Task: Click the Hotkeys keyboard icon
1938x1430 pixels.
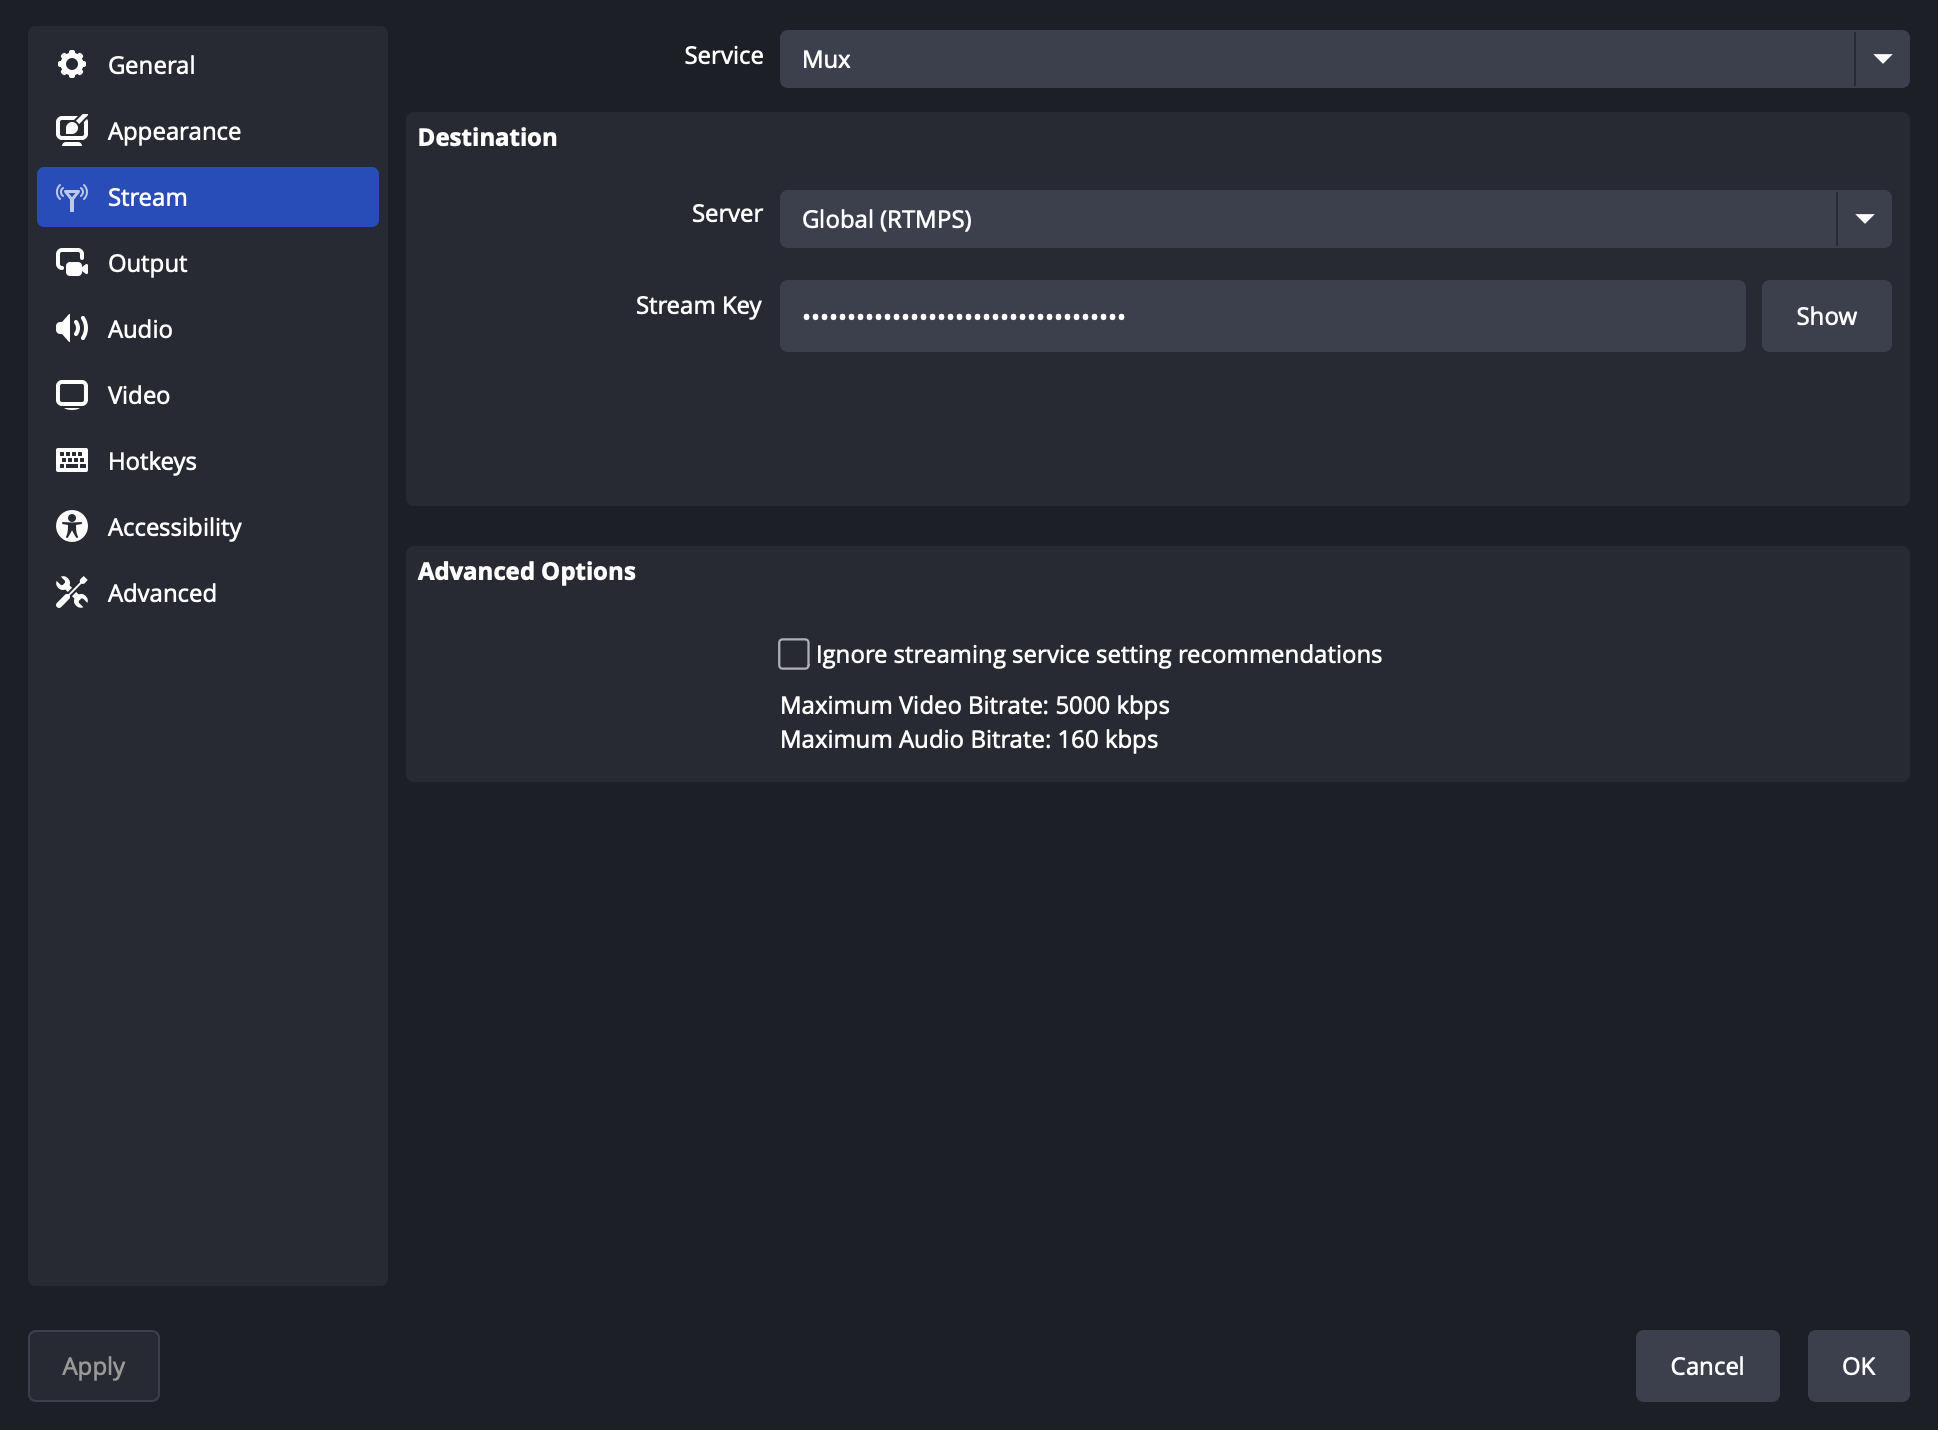Action: [72, 461]
